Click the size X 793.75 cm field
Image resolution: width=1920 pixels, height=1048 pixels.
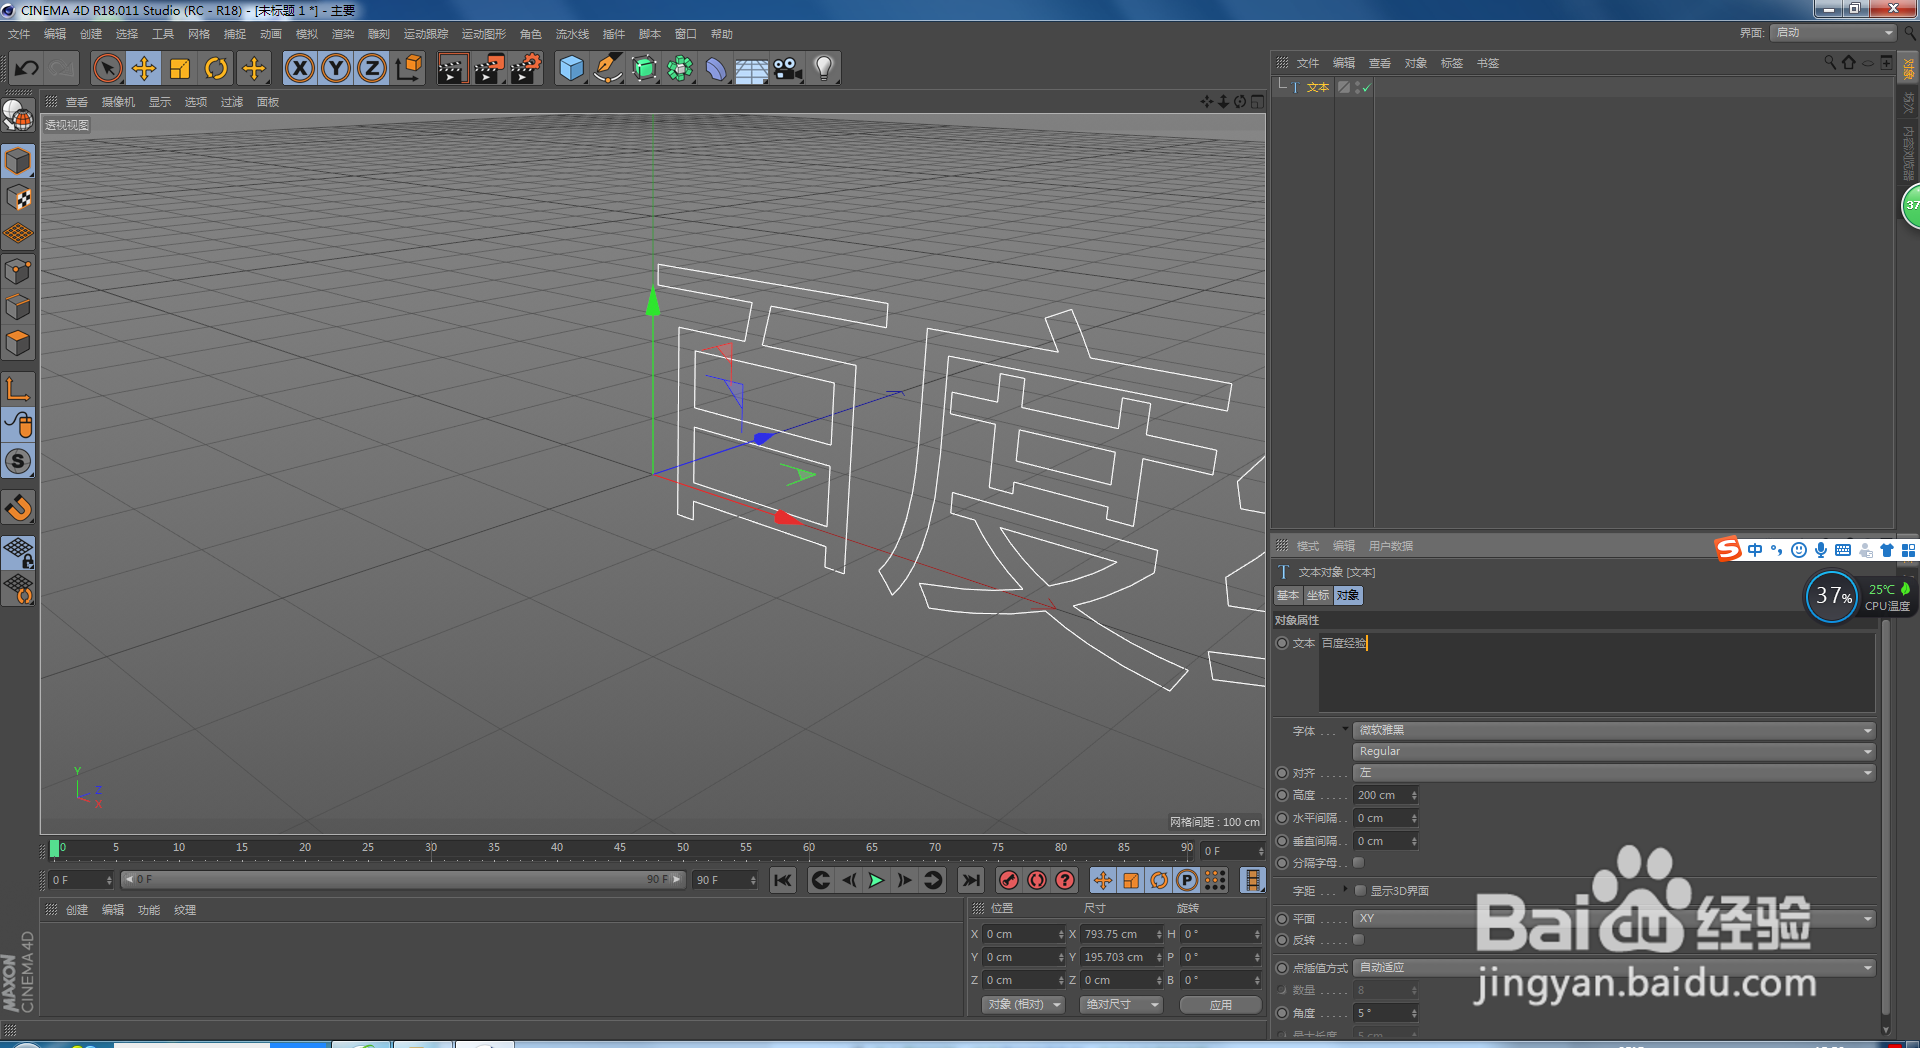1121,934
